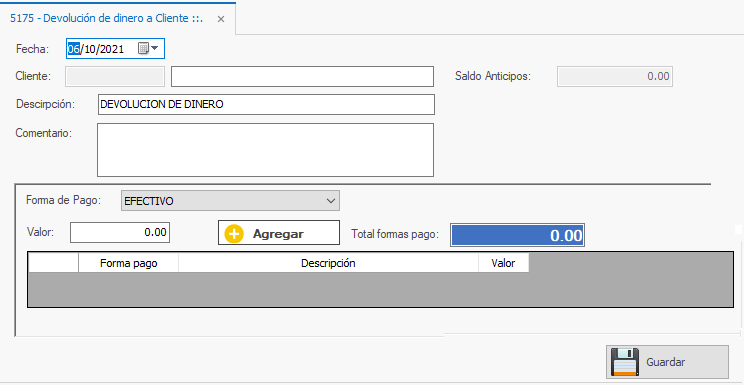Open the Fecha calendar picker icon
Viewport: 744px width, 385px height.
pos(148,48)
